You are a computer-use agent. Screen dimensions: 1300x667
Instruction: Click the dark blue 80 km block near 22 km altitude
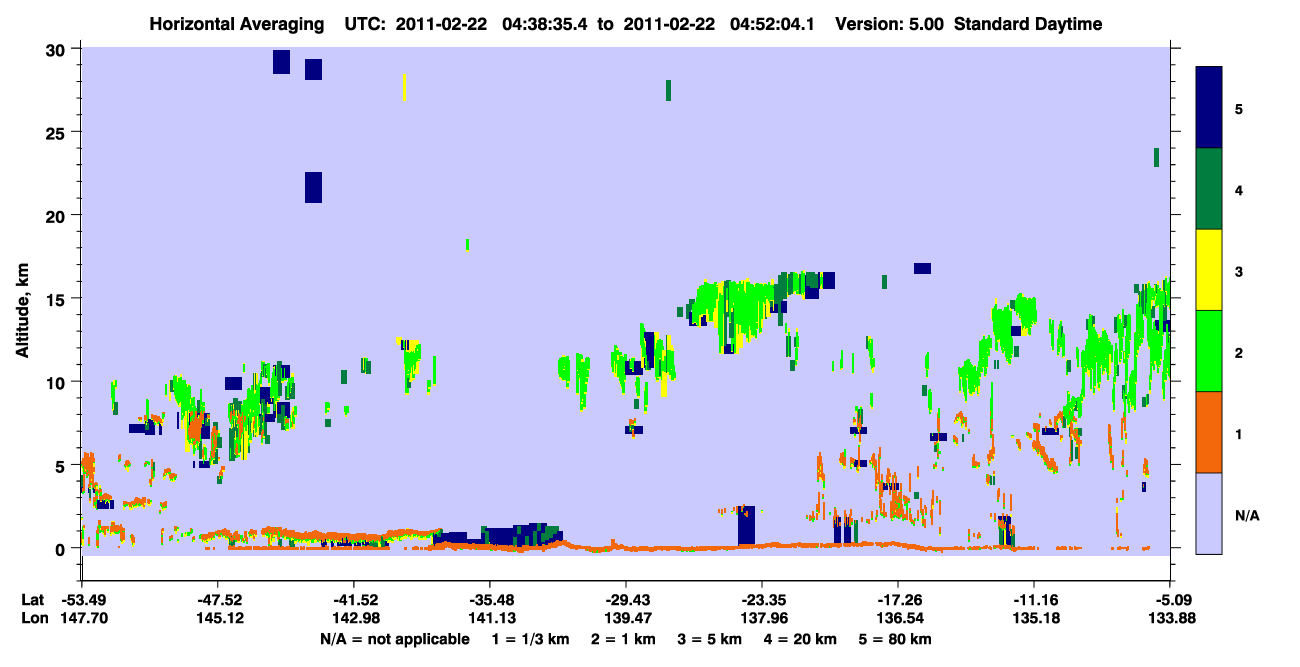tap(313, 187)
